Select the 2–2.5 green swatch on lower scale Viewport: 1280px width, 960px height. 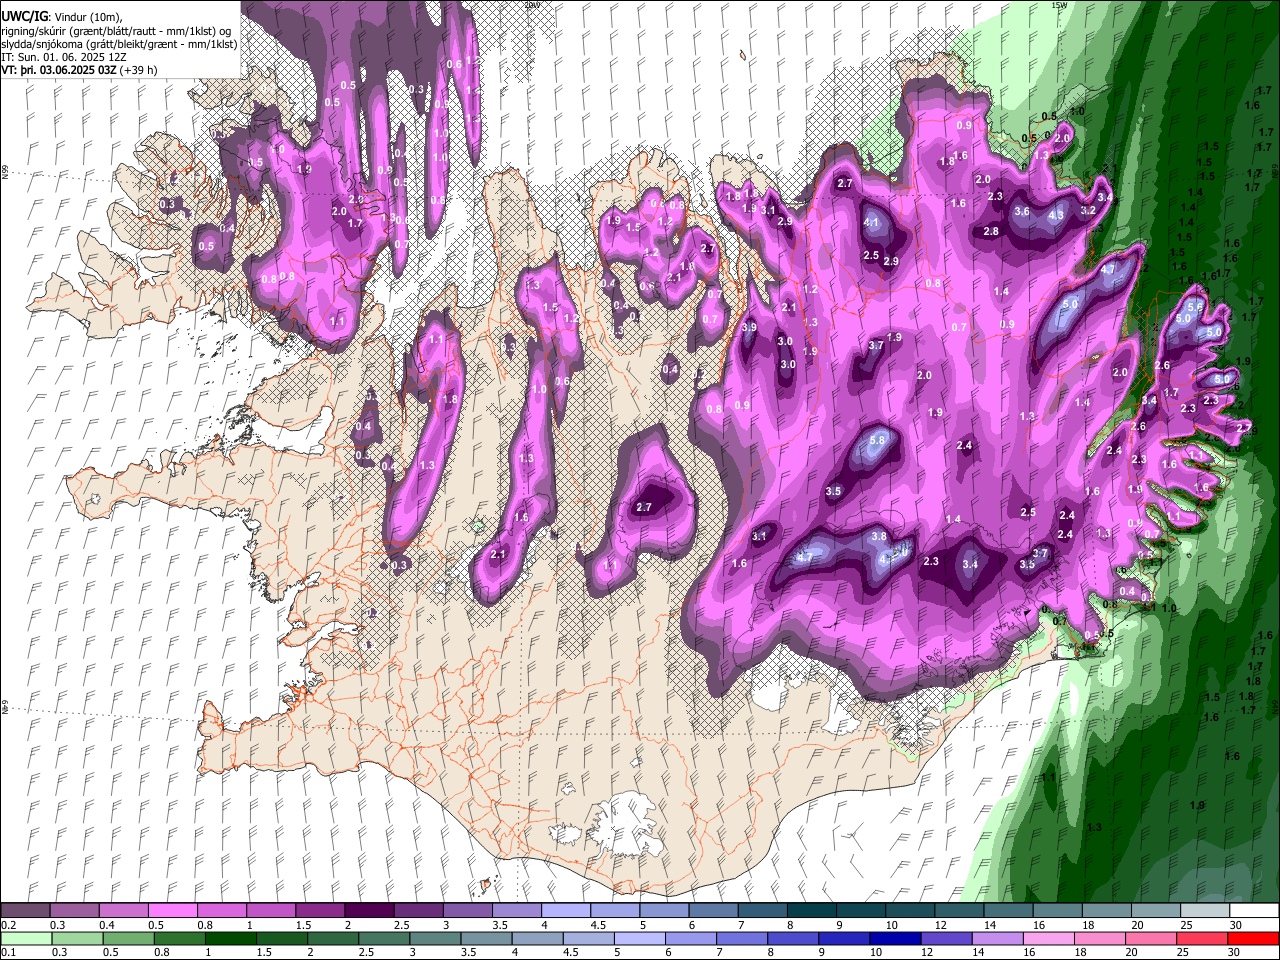tap(332, 939)
